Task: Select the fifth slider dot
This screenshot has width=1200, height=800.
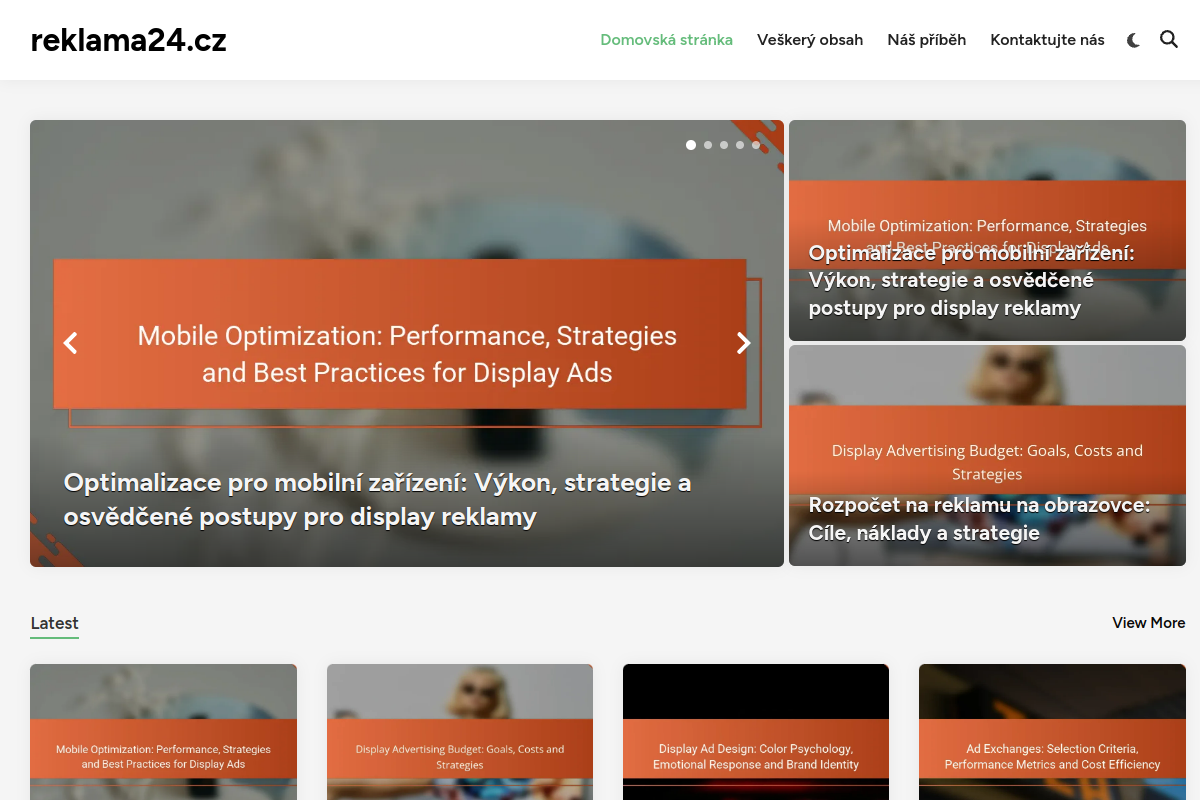Action: [756, 145]
